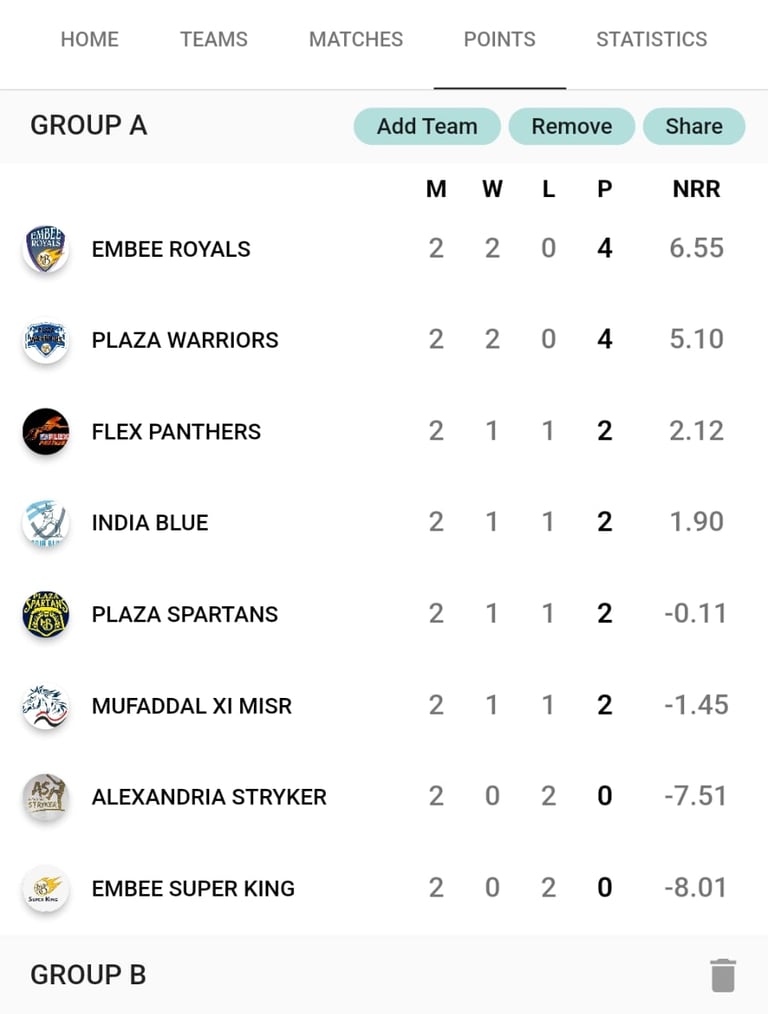Viewport: 768px width, 1014px height.
Task: Click the Alexandria Stryker team logo
Action: click(x=46, y=797)
